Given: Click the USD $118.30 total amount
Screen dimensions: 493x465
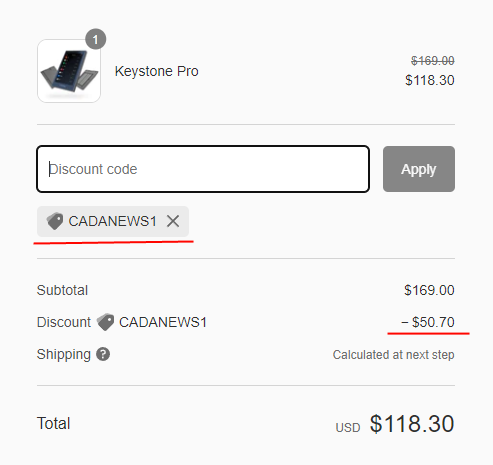Looking at the screenshot, I should coord(395,424).
